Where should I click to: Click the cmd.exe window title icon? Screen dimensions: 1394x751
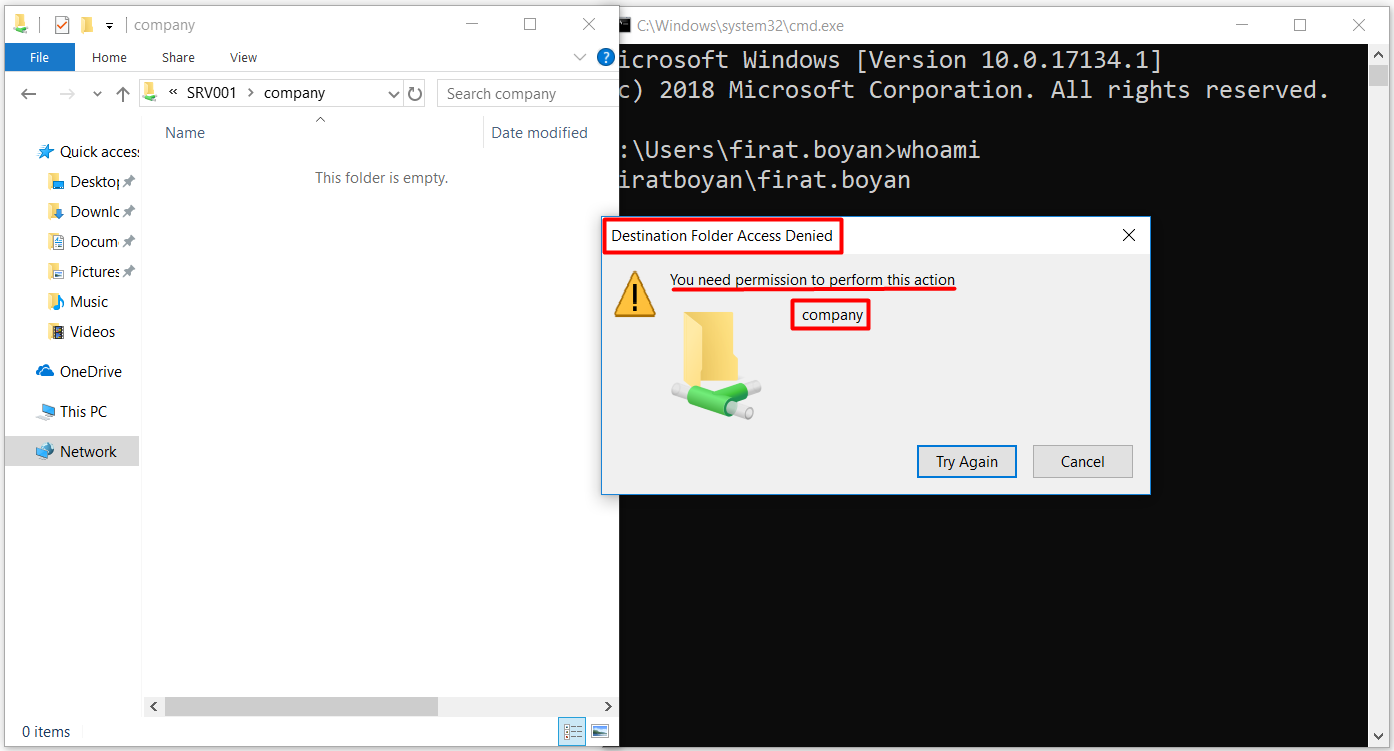624,26
